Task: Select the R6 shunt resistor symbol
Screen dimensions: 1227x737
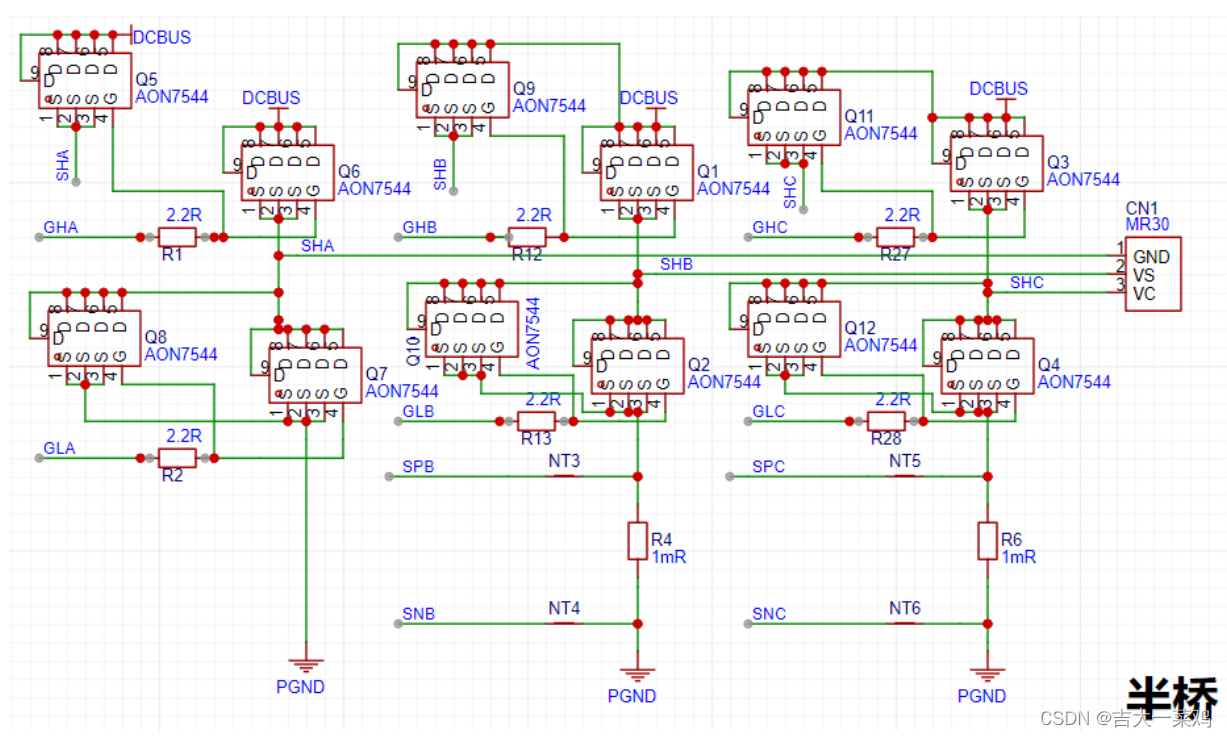Action: (987, 540)
